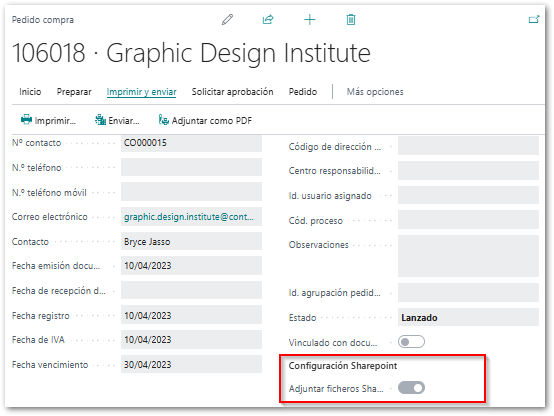Toggle Adjuntar ficheros Sharepoint switch

411,388
